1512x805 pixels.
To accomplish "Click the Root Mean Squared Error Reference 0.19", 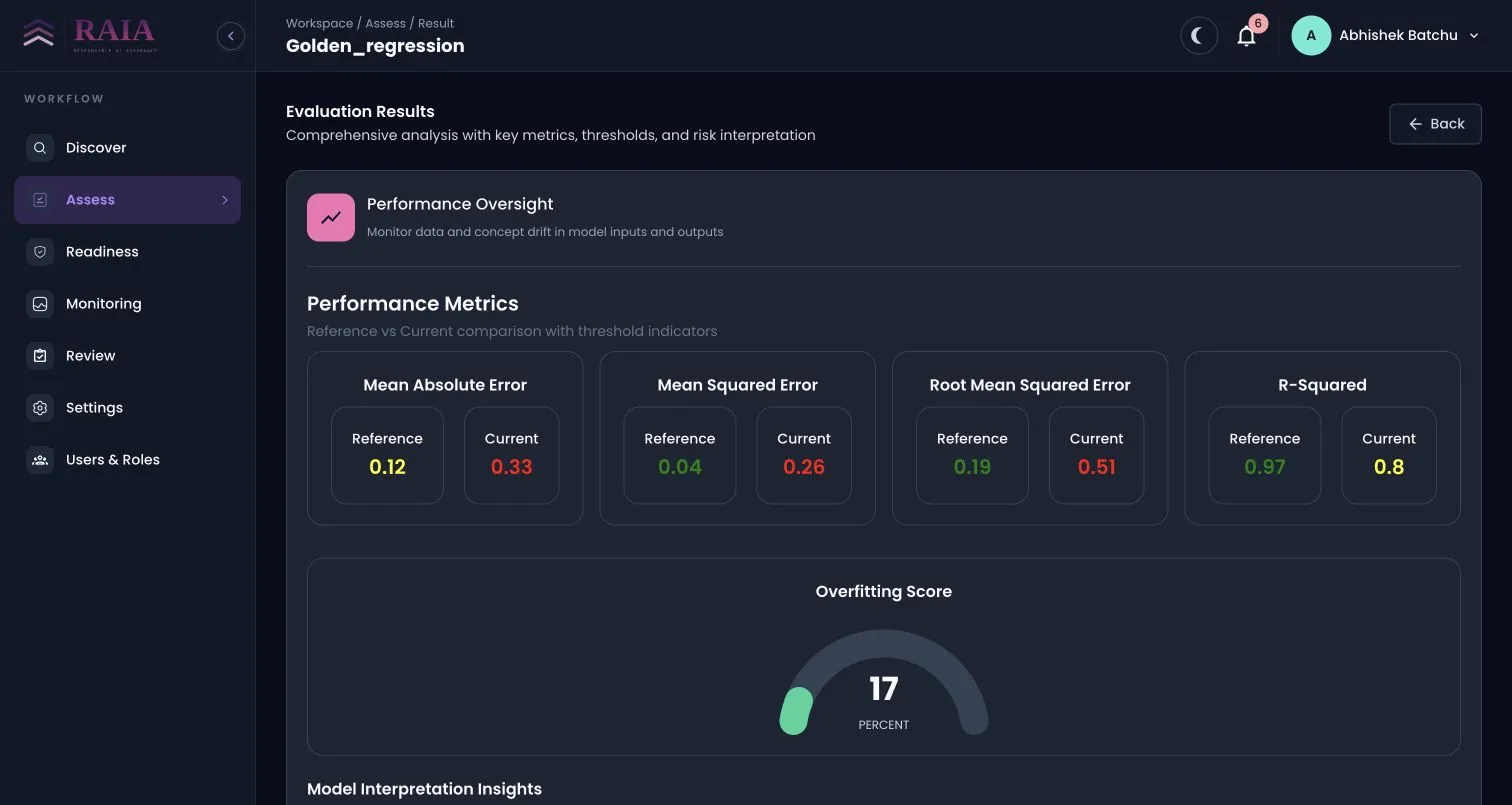I will 972,467.
